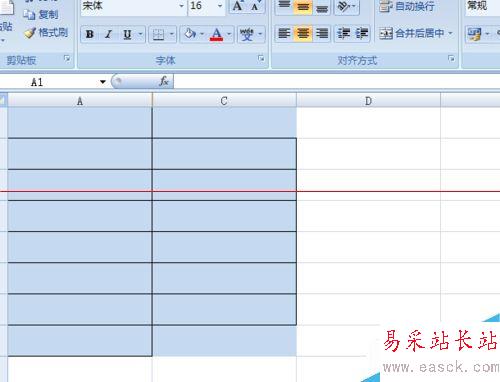Open the font color dropdown arrow

[229, 34]
